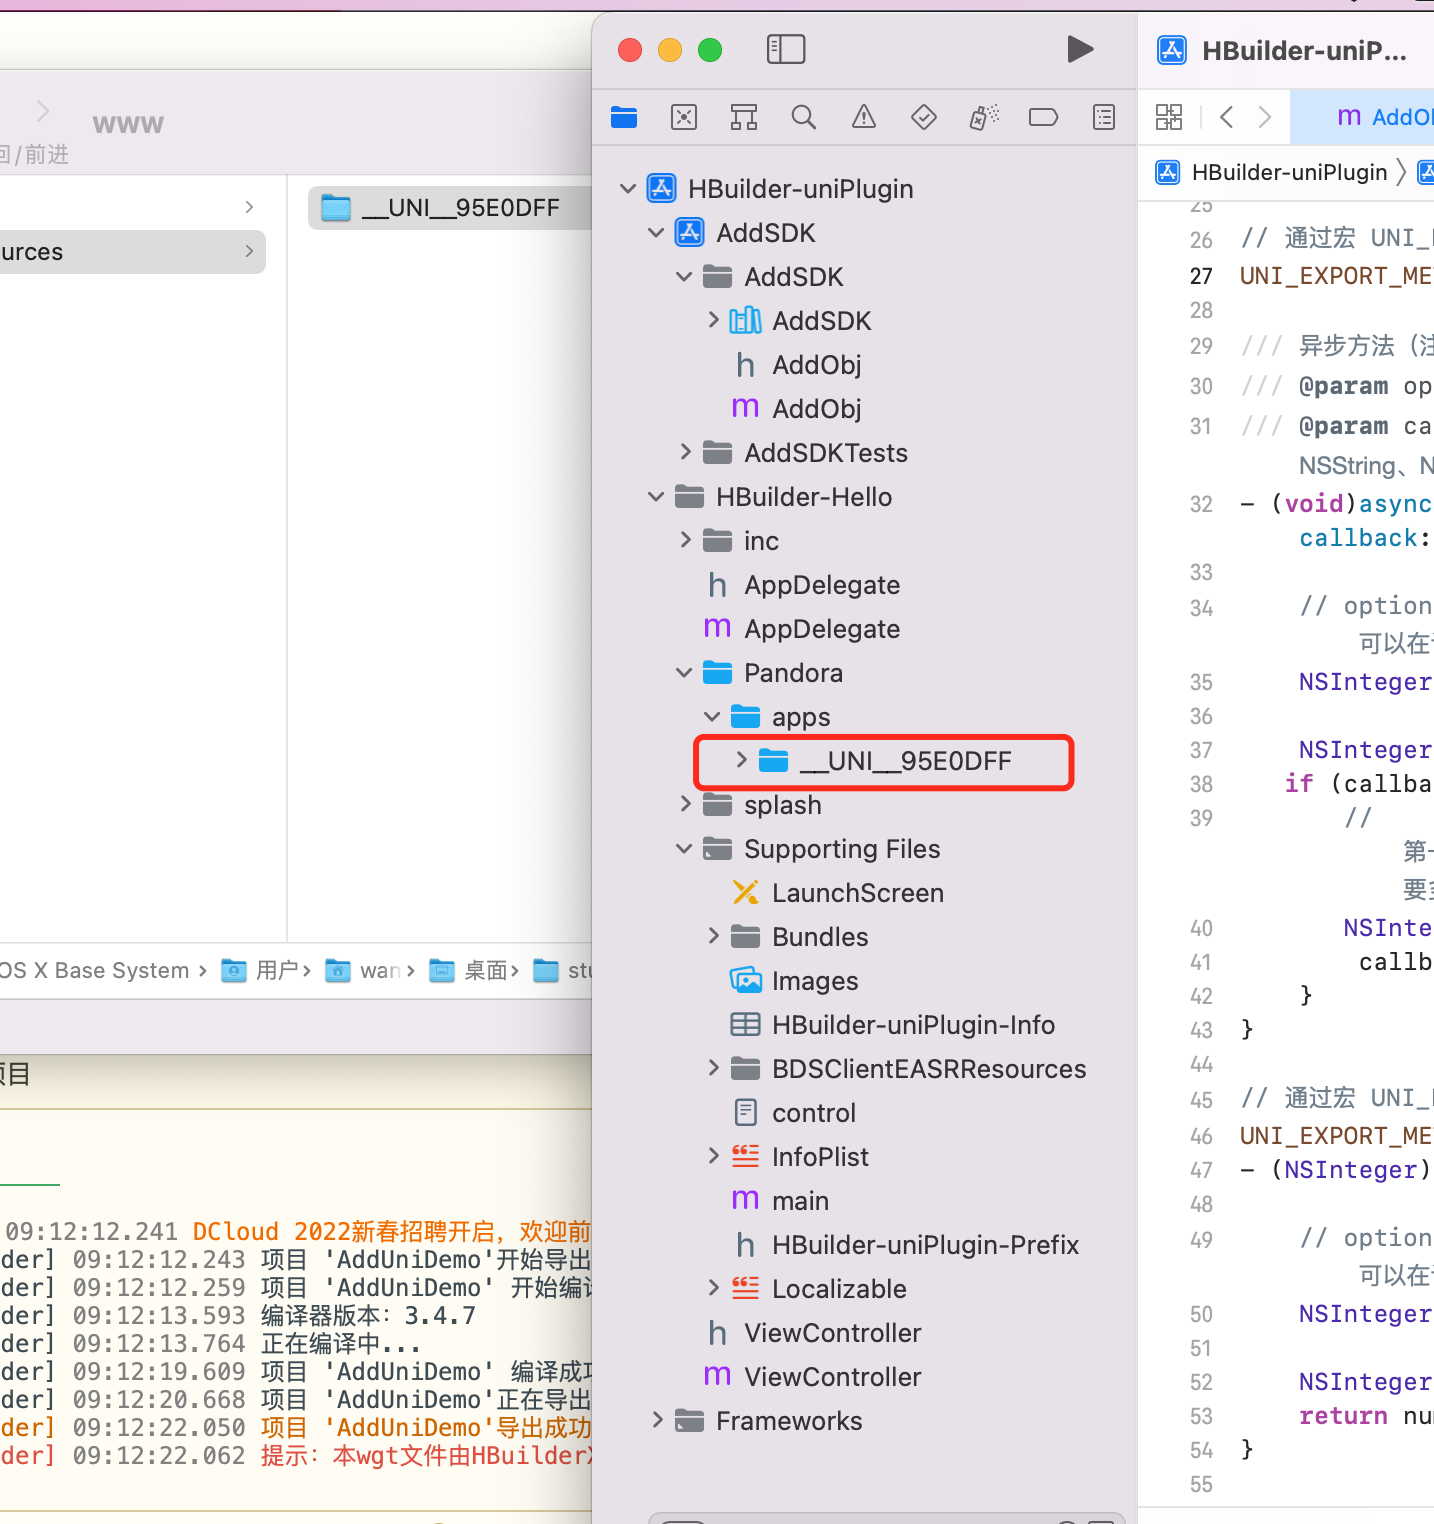Collapse the Supporting Files group
The height and width of the screenshot is (1524, 1434).
[x=684, y=848]
